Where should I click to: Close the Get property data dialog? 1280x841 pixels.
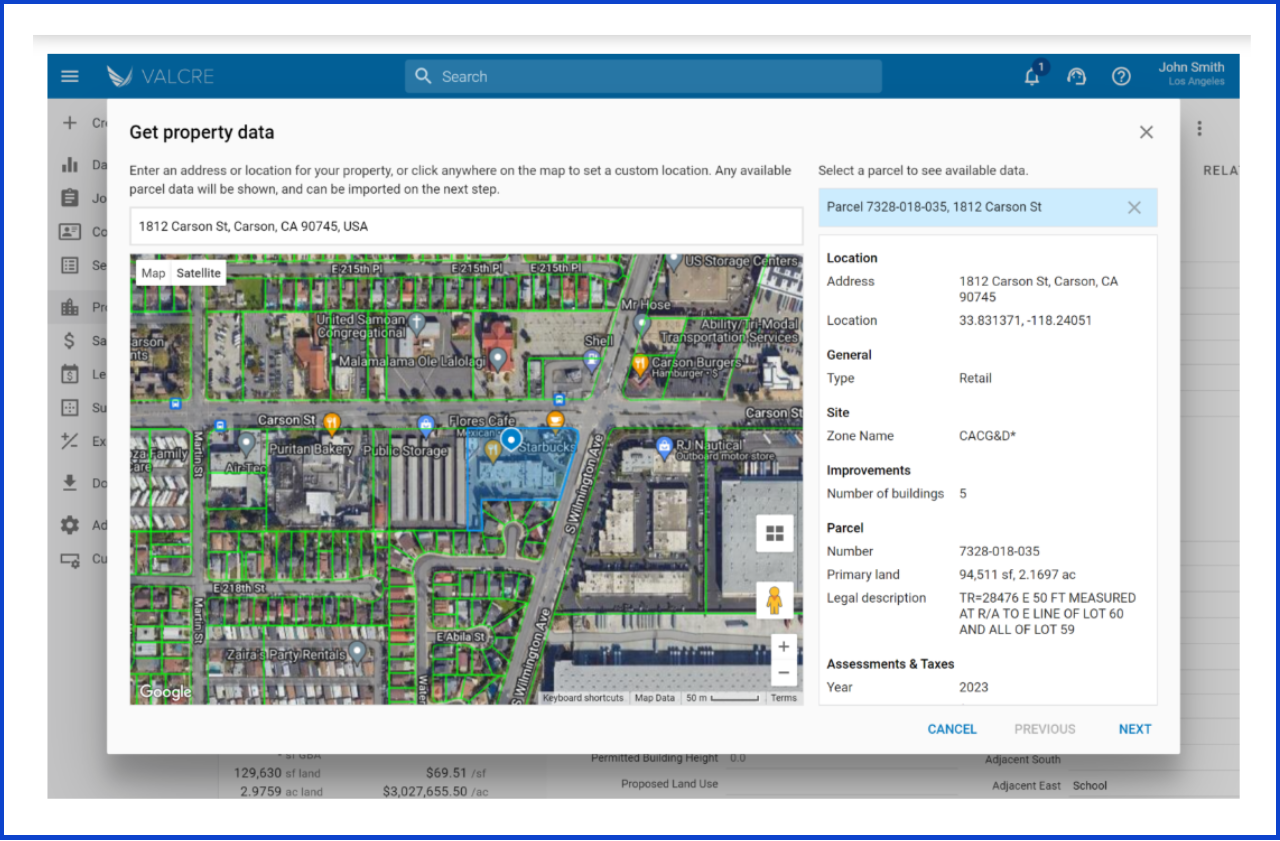coord(1146,132)
